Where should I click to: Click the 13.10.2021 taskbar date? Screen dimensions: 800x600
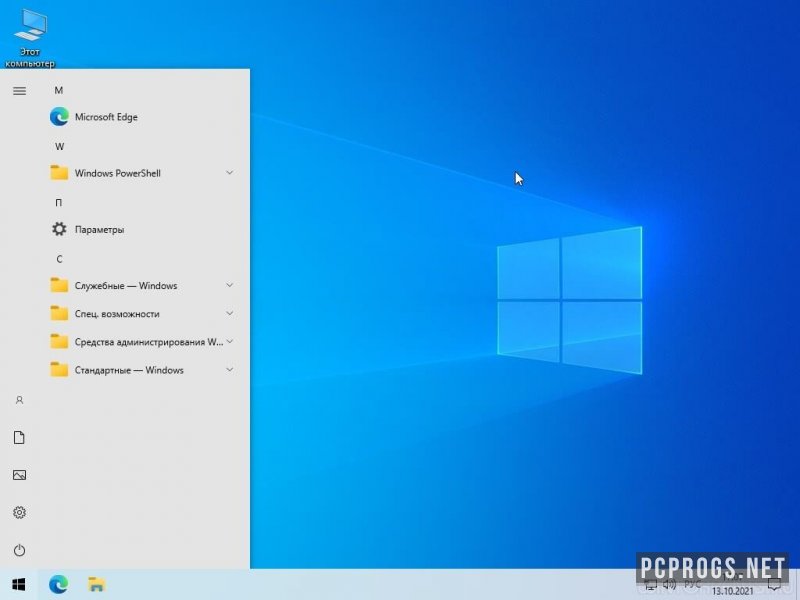tap(732, 591)
